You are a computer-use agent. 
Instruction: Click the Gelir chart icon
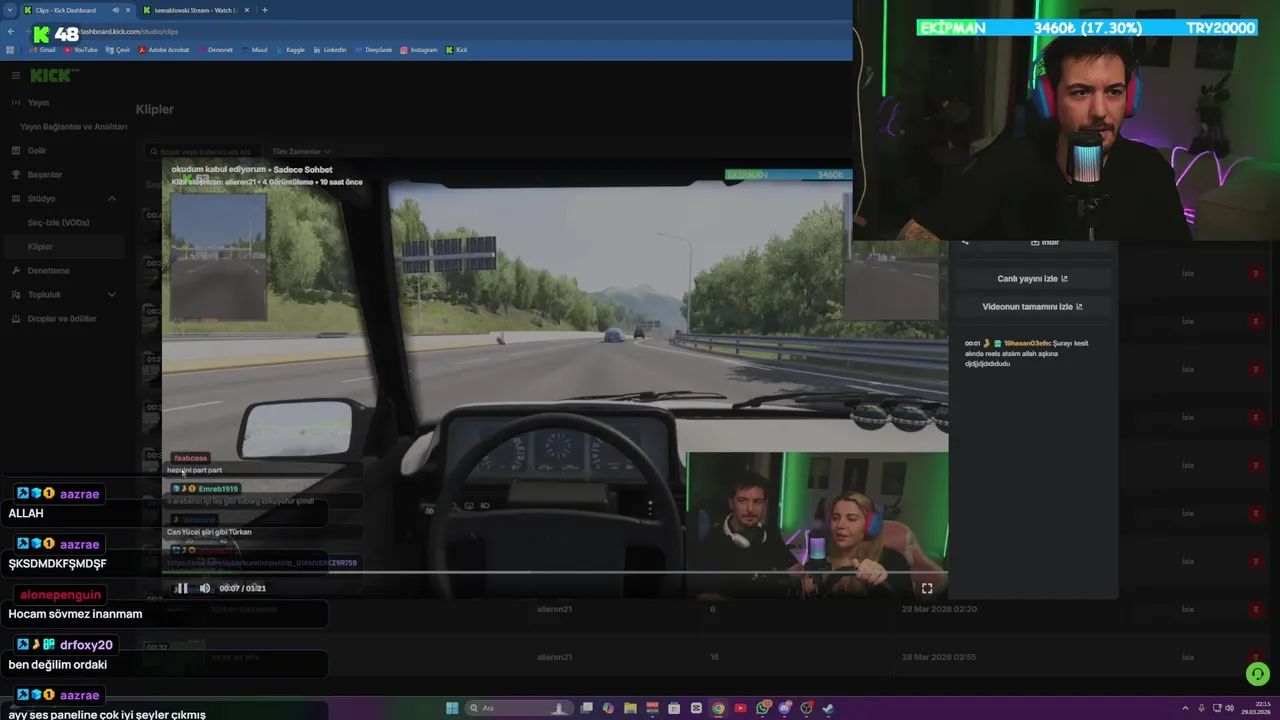16,151
